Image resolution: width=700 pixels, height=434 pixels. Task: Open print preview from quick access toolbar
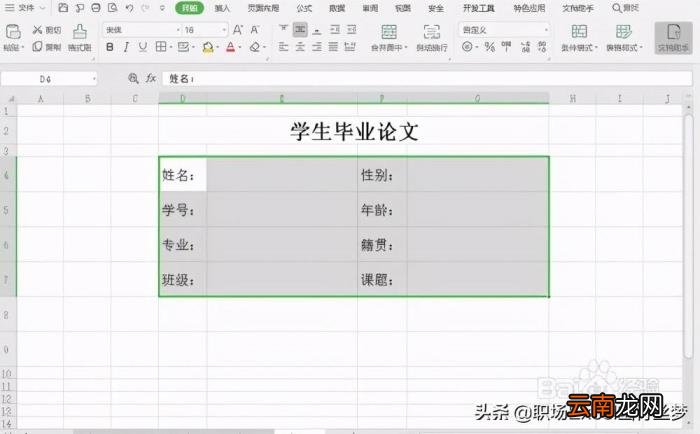click(x=112, y=8)
